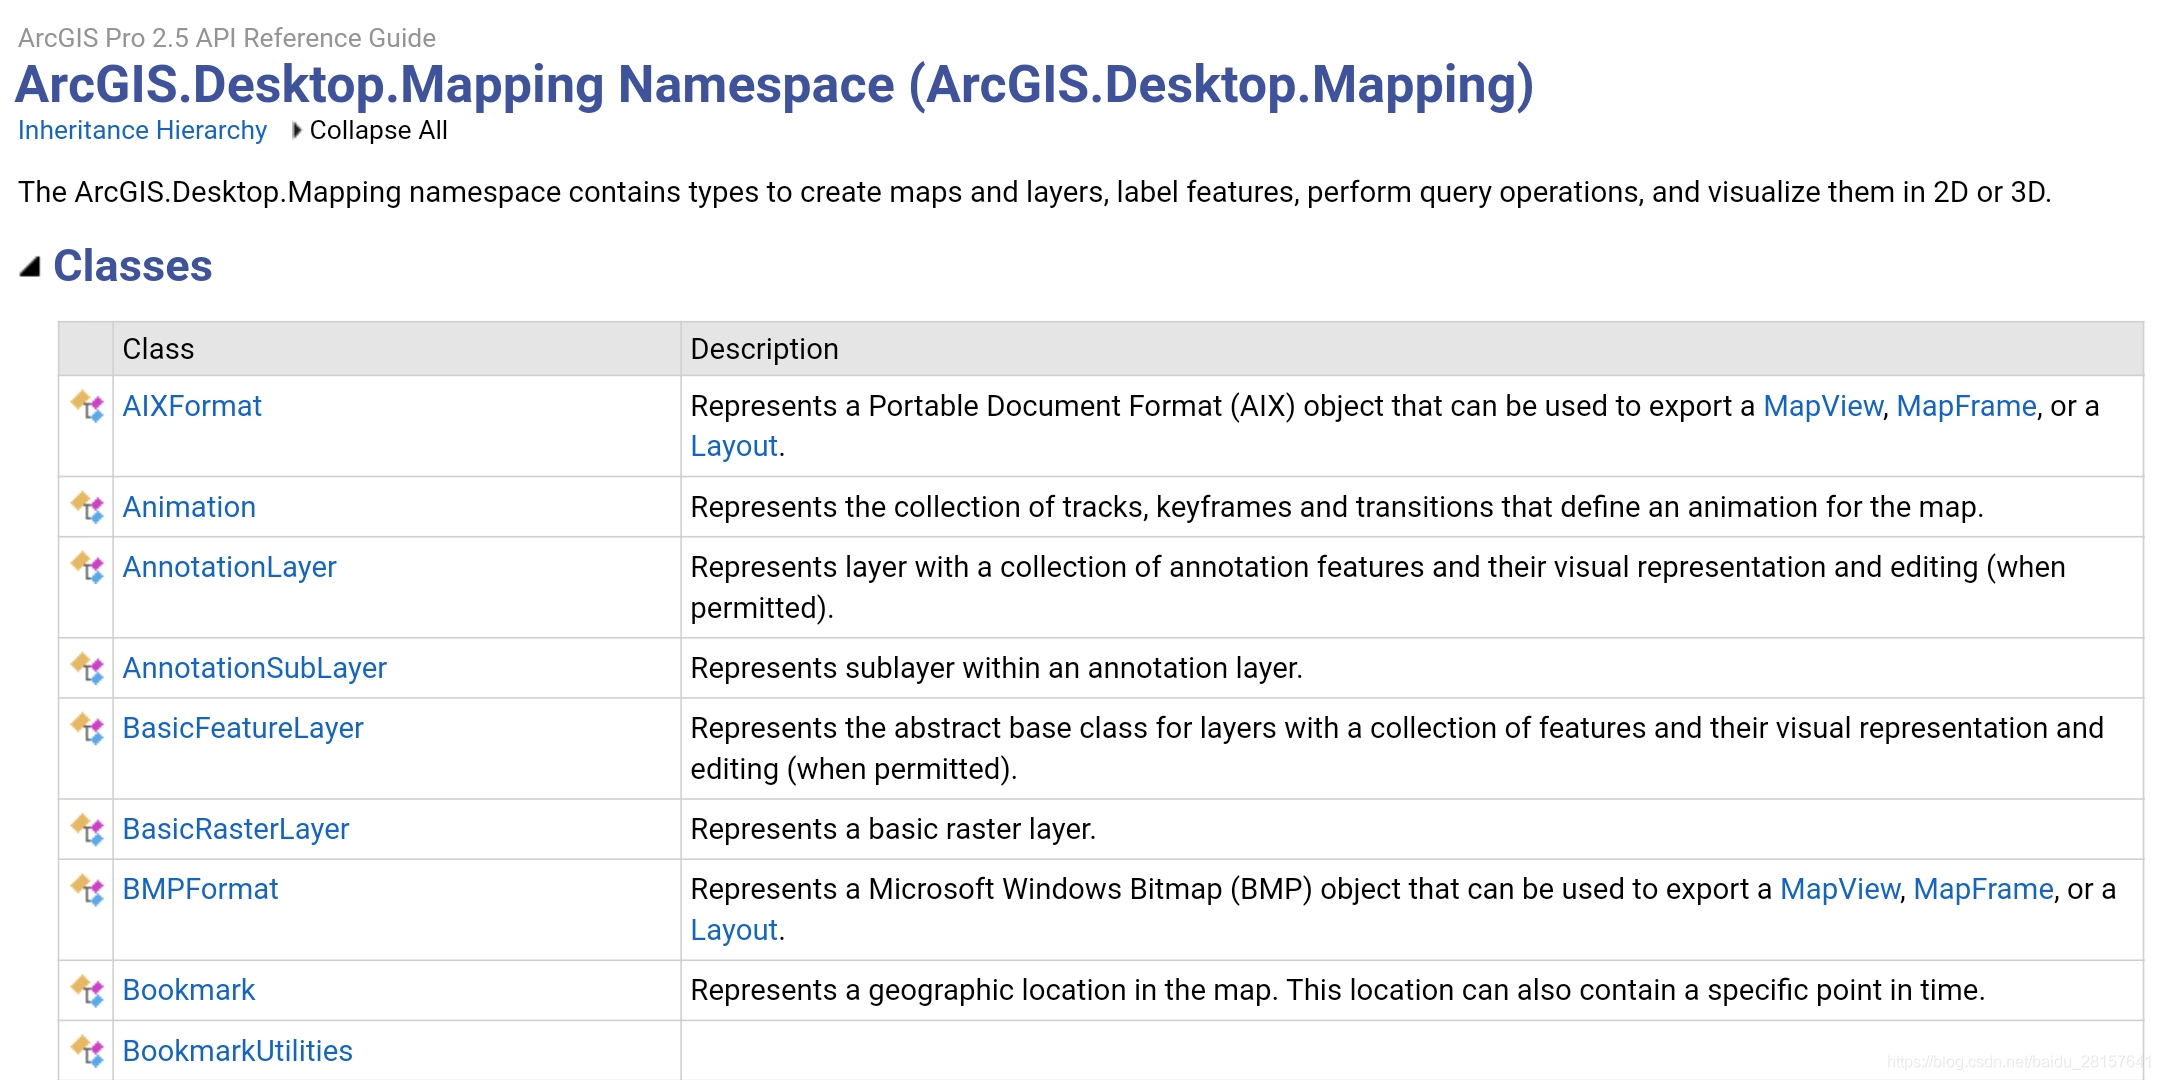Follow Layout link in AIXFormat description
Viewport: 2160px width, 1080px height.
[x=734, y=446]
